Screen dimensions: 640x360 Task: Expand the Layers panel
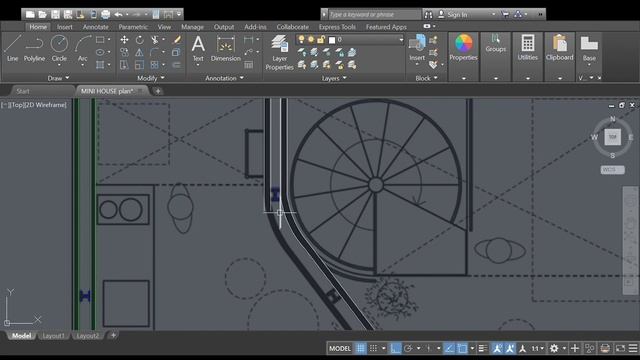point(334,78)
